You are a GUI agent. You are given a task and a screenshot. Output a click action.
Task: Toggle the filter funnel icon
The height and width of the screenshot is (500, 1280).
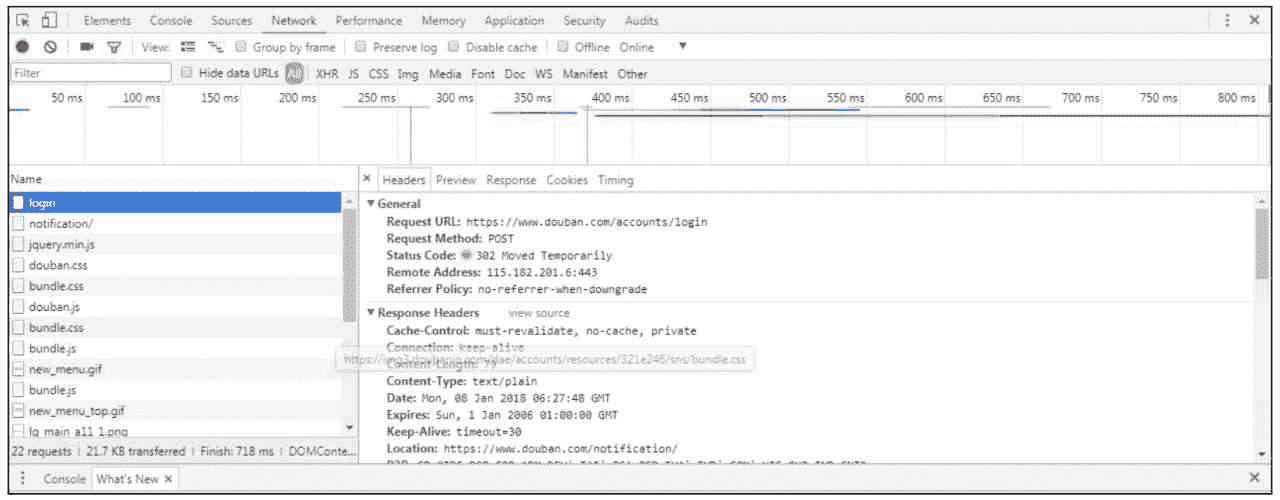pyautogui.click(x=114, y=47)
